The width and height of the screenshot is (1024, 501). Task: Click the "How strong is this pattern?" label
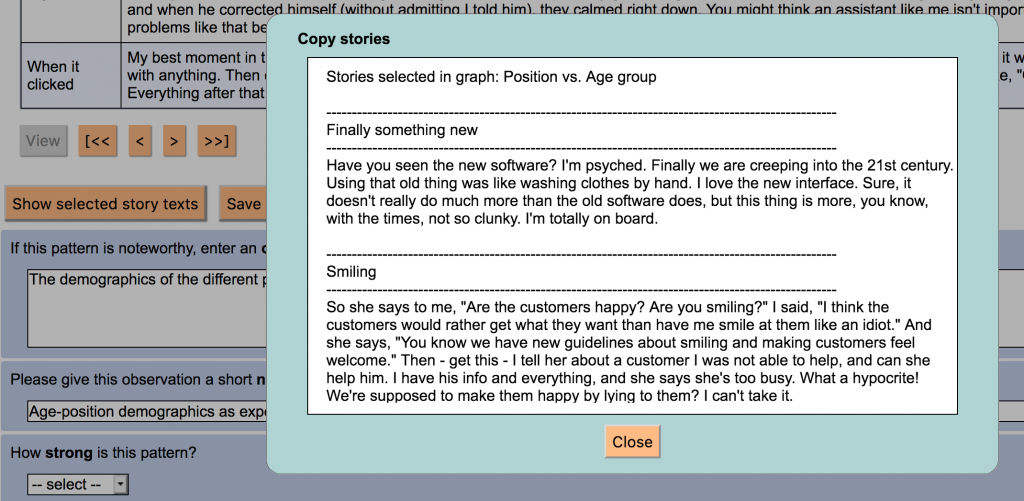(x=103, y=453)
